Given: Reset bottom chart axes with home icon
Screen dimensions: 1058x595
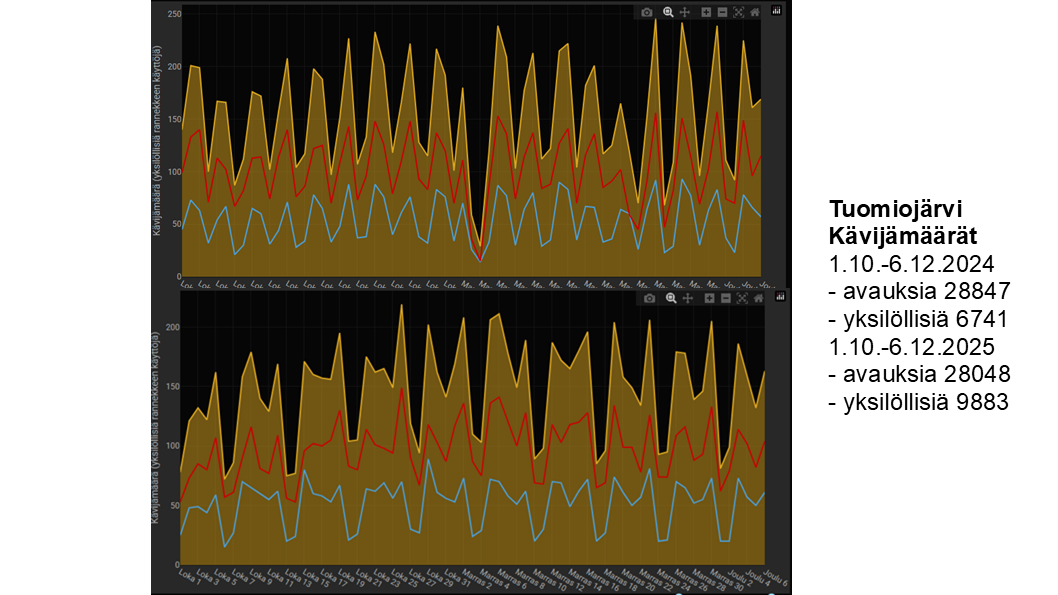Looking at the screenshot, I should coord(756,298).
